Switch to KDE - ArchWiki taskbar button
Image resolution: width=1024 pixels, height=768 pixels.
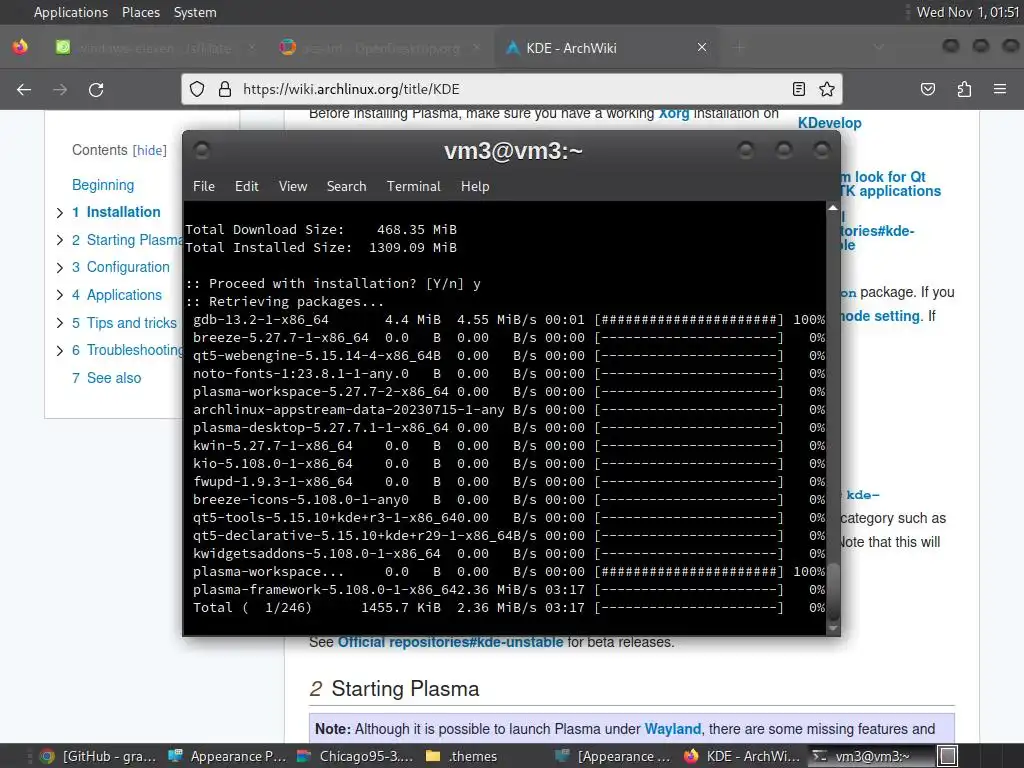click(741, 756)
